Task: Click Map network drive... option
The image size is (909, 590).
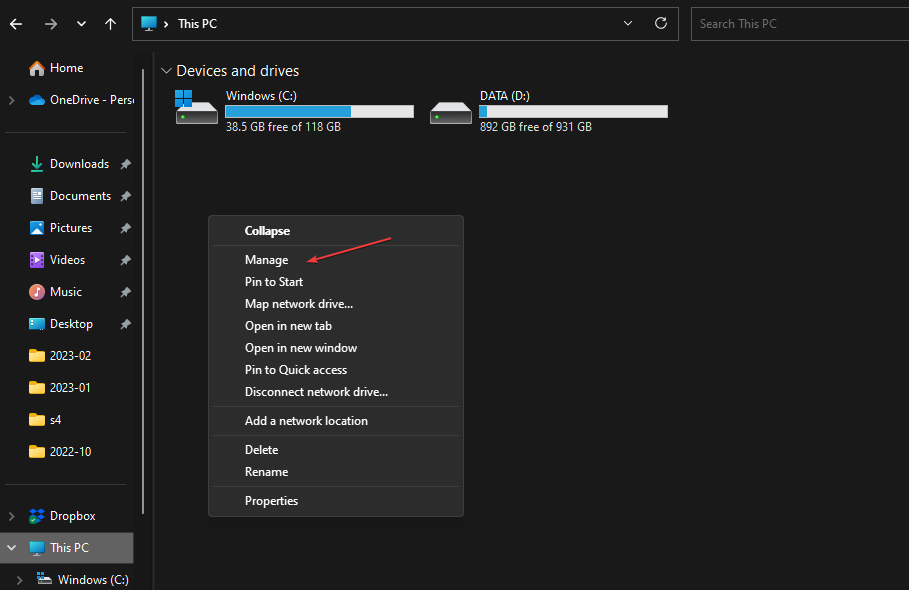Action: (298, 304)
